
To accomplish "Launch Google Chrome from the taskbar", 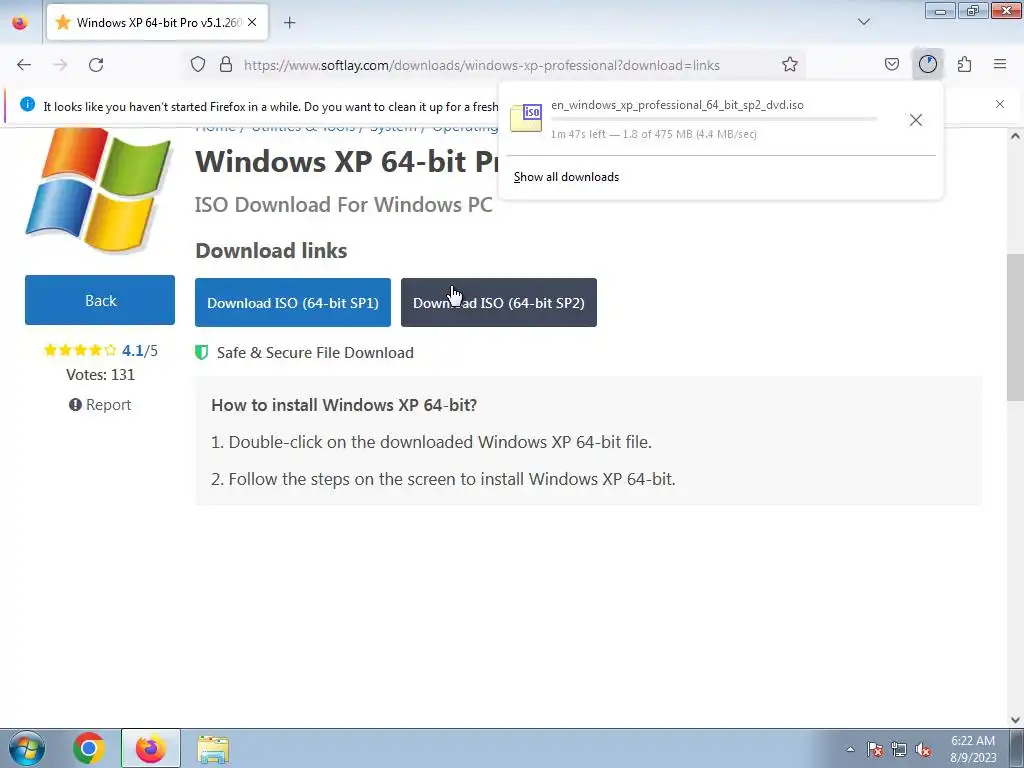I will (89, 748).
